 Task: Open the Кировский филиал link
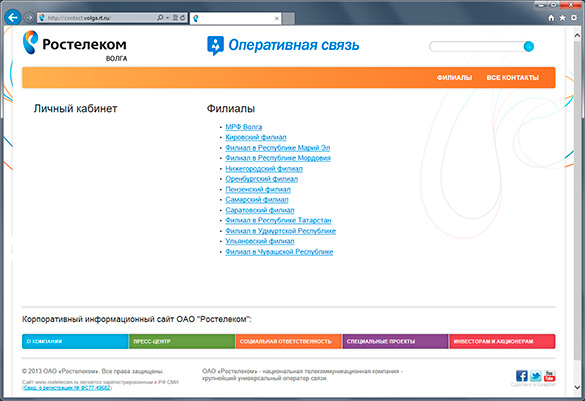(256, 137)
